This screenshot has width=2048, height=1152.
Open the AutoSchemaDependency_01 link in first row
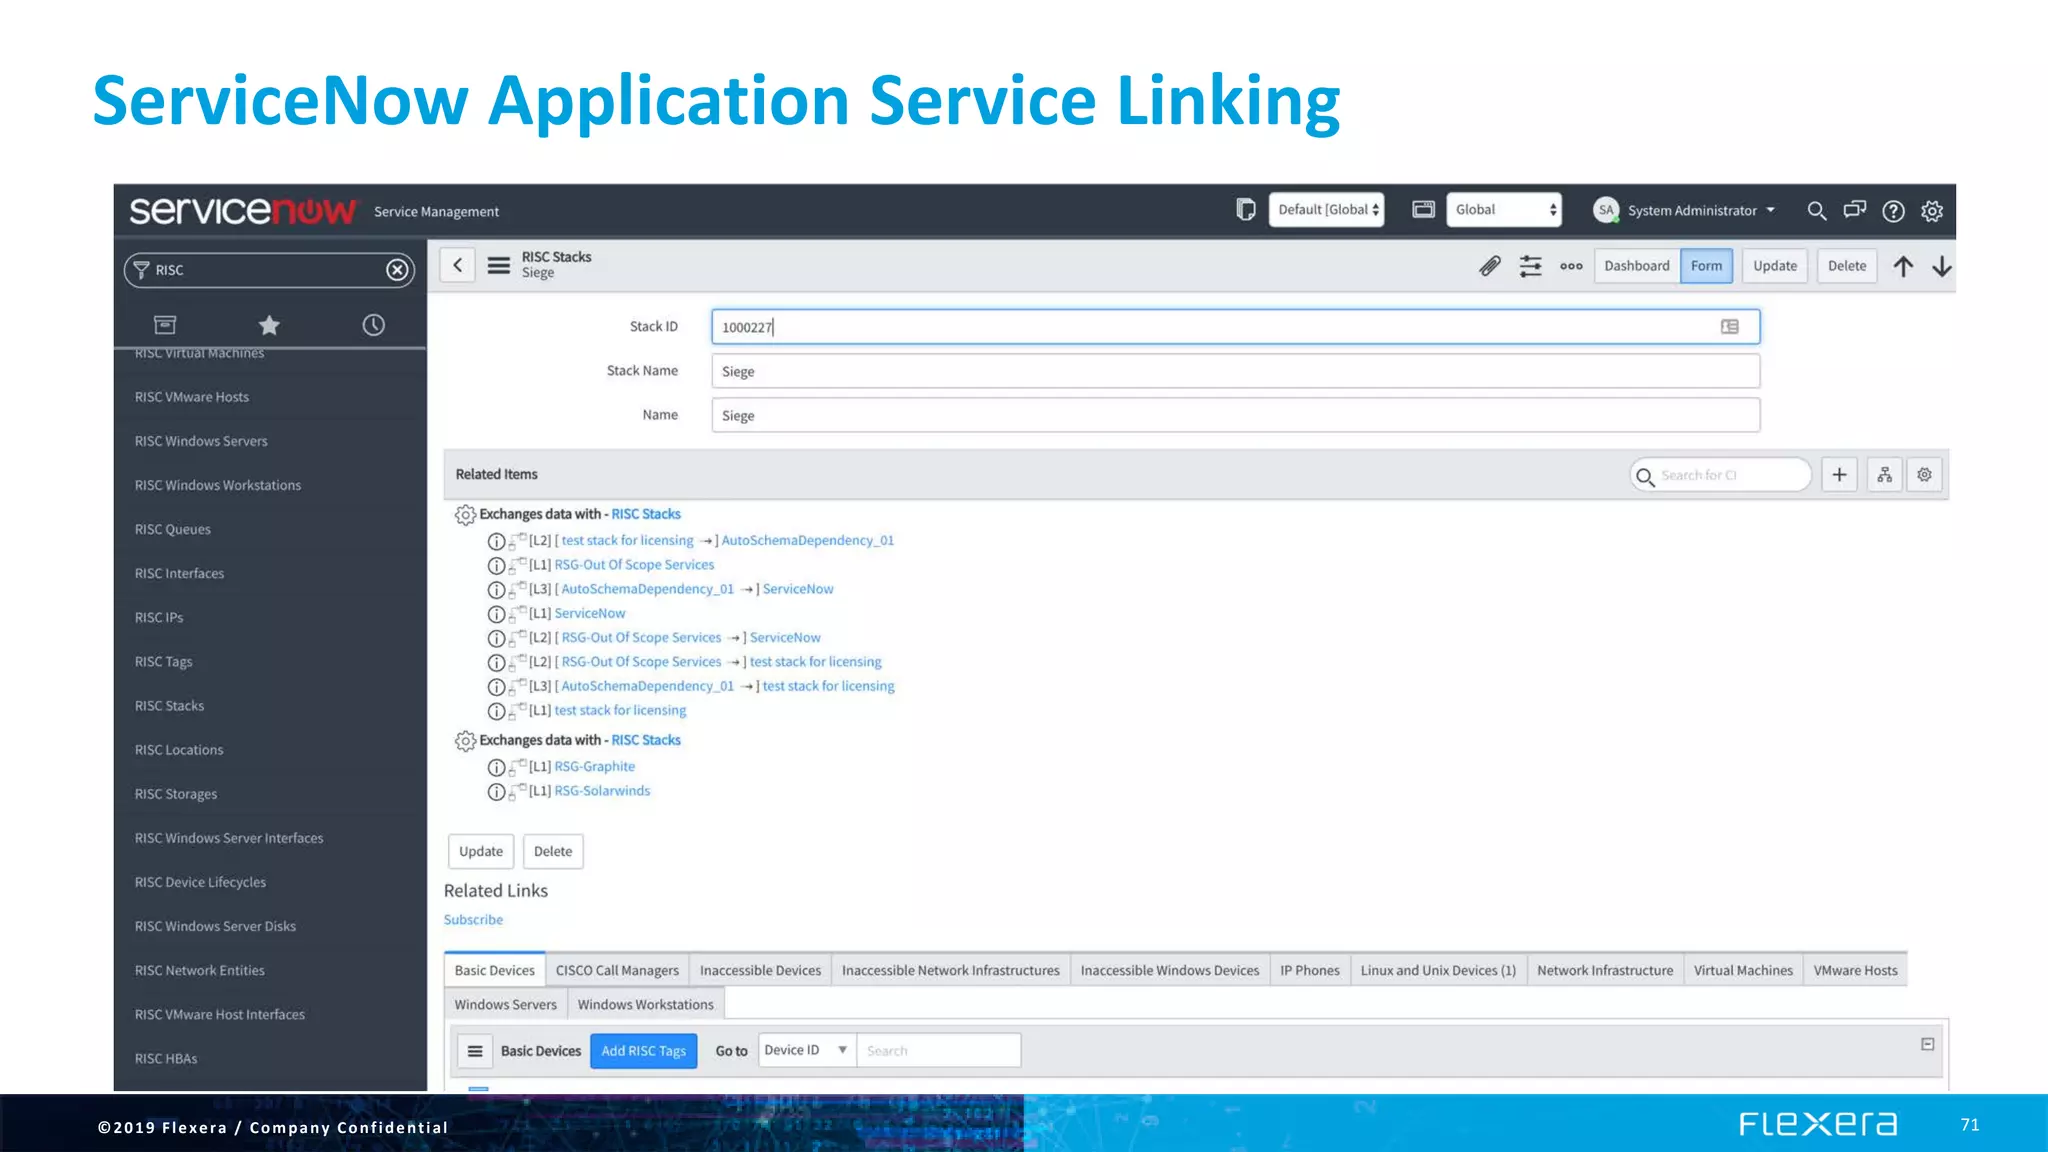pyautogui.click(x=808, y=540)
